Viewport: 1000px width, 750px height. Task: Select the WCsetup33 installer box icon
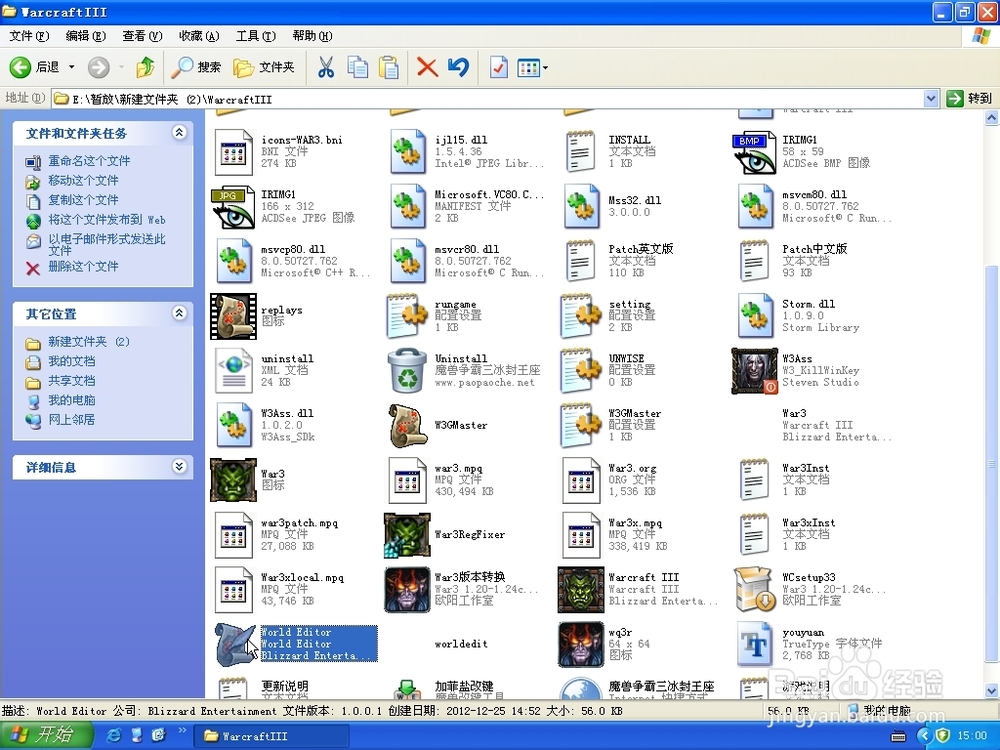click(x=754, y=589)
